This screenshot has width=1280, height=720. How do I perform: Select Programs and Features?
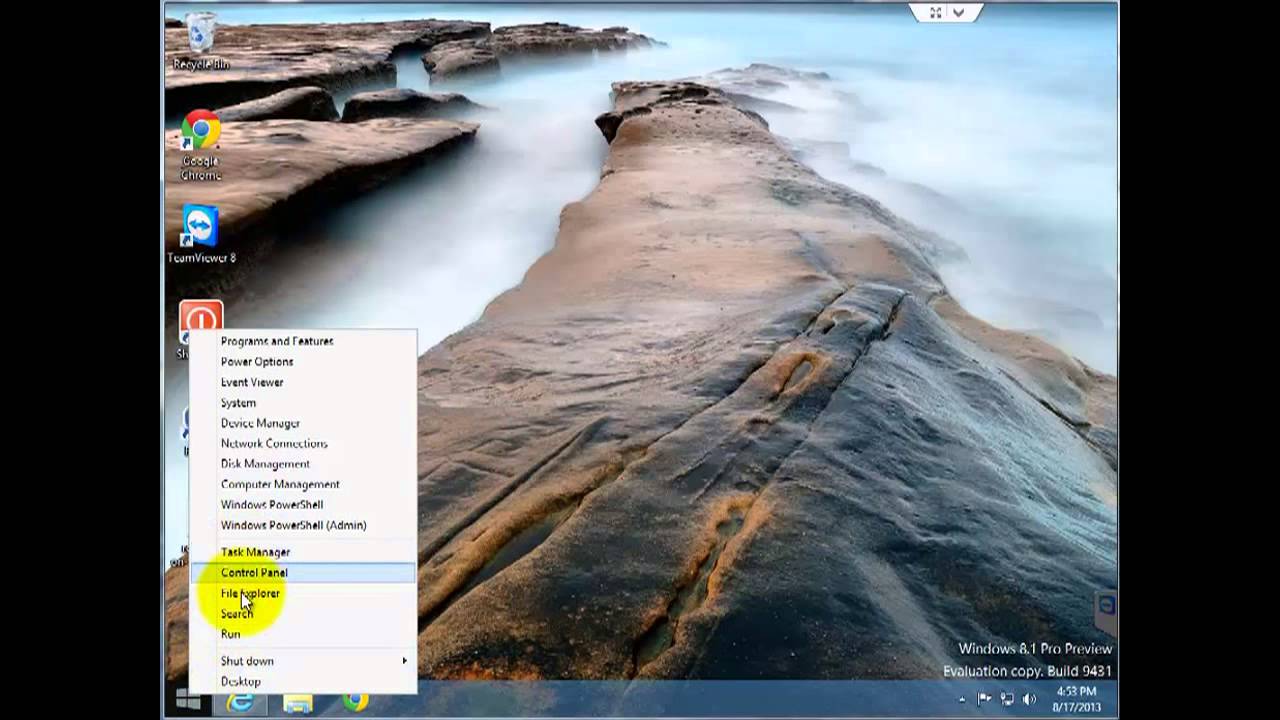tap(303, 341)
